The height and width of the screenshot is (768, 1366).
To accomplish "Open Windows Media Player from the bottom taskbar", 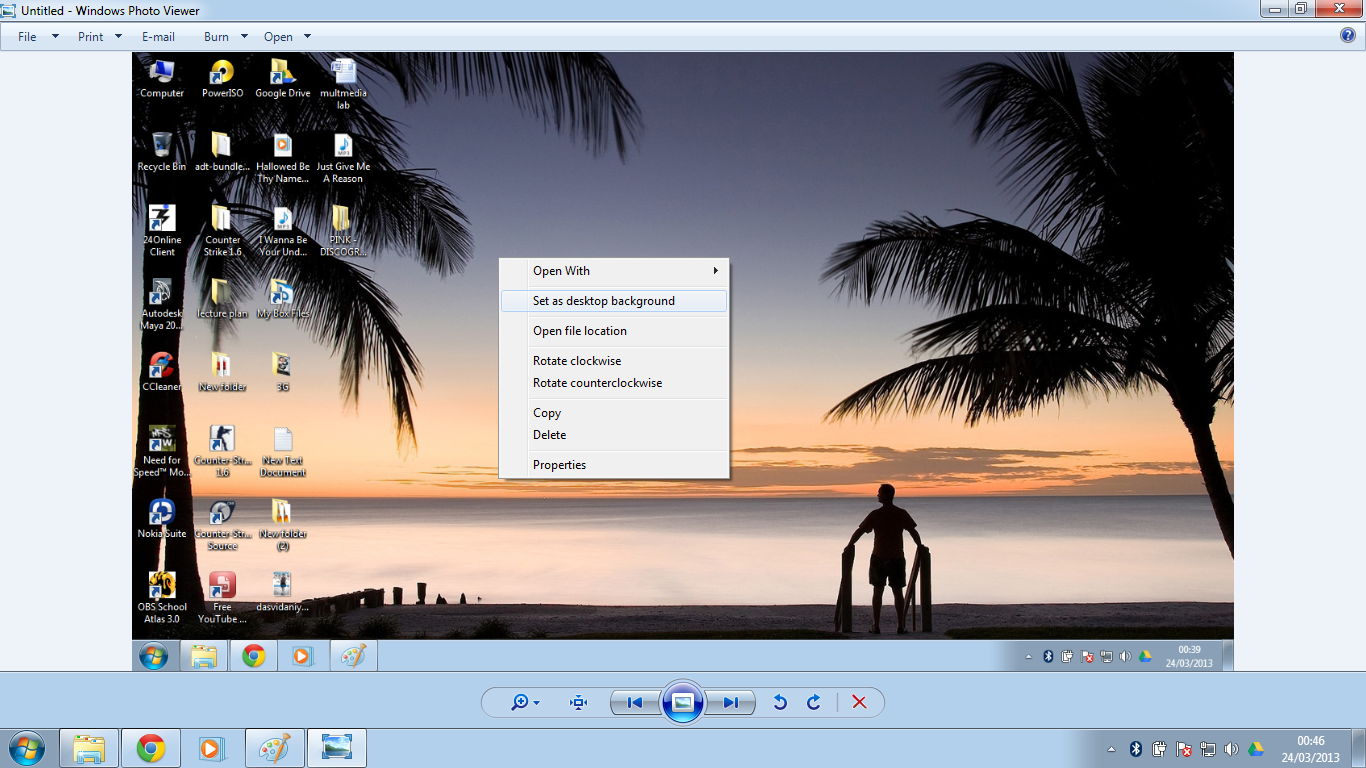I will 212,748.
